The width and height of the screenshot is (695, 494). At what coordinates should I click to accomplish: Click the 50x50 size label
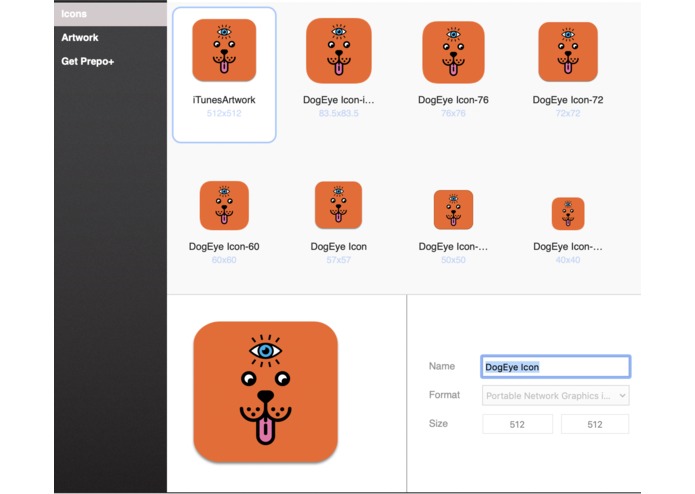(x=453, y=260)
